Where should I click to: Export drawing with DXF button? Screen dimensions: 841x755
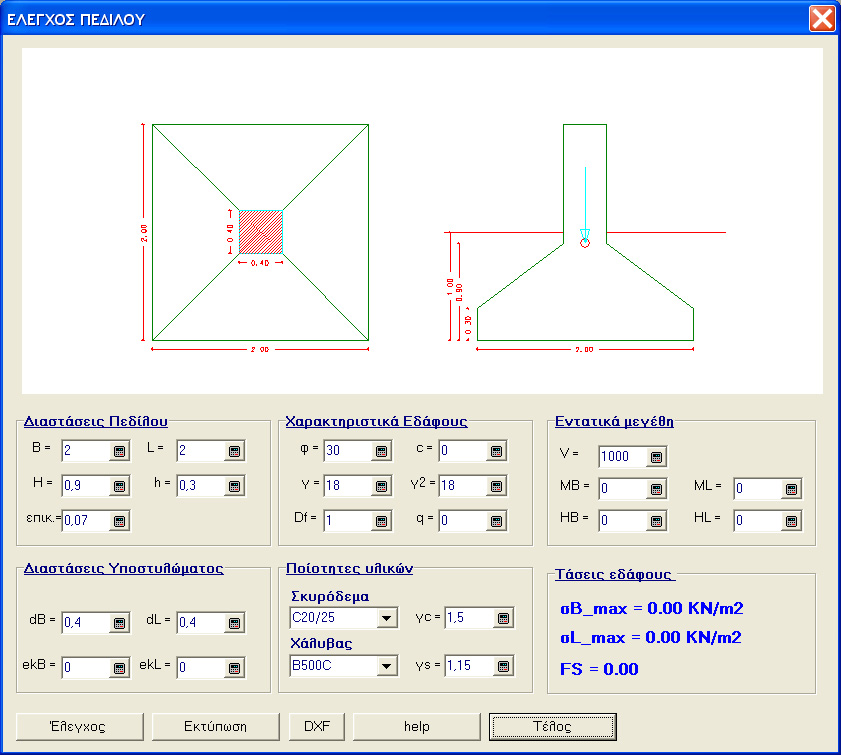(x=317, y=727)
